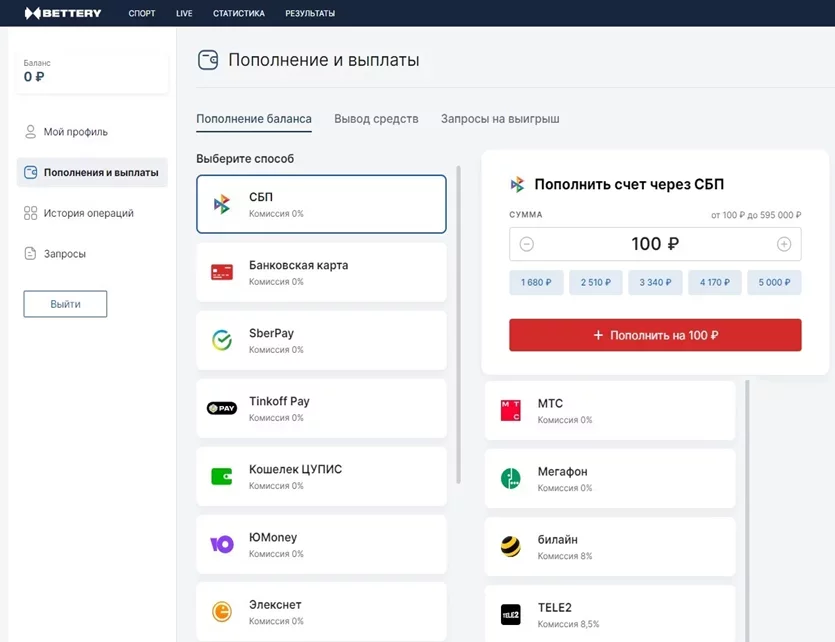The height and width of the screenshot is (642, 835).
Task: Open История операций in the sidebar
Action: coord(88,213)
